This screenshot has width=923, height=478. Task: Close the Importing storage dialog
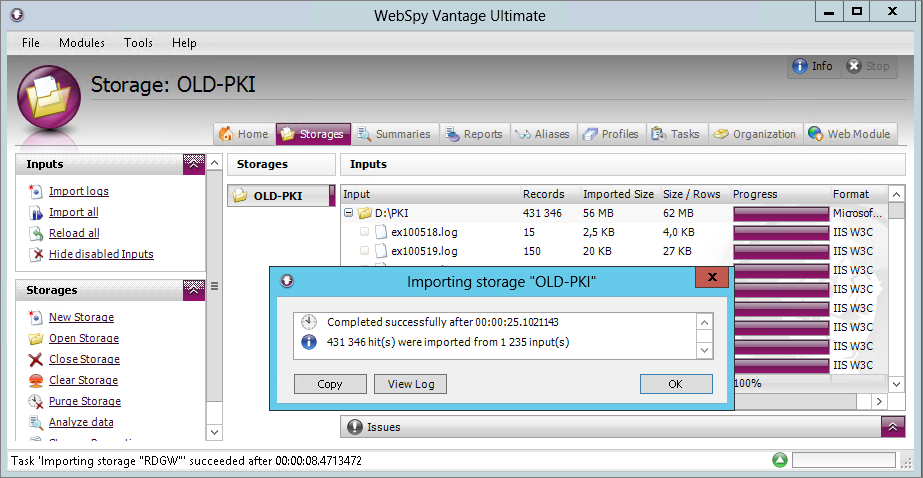click(712, 277)
